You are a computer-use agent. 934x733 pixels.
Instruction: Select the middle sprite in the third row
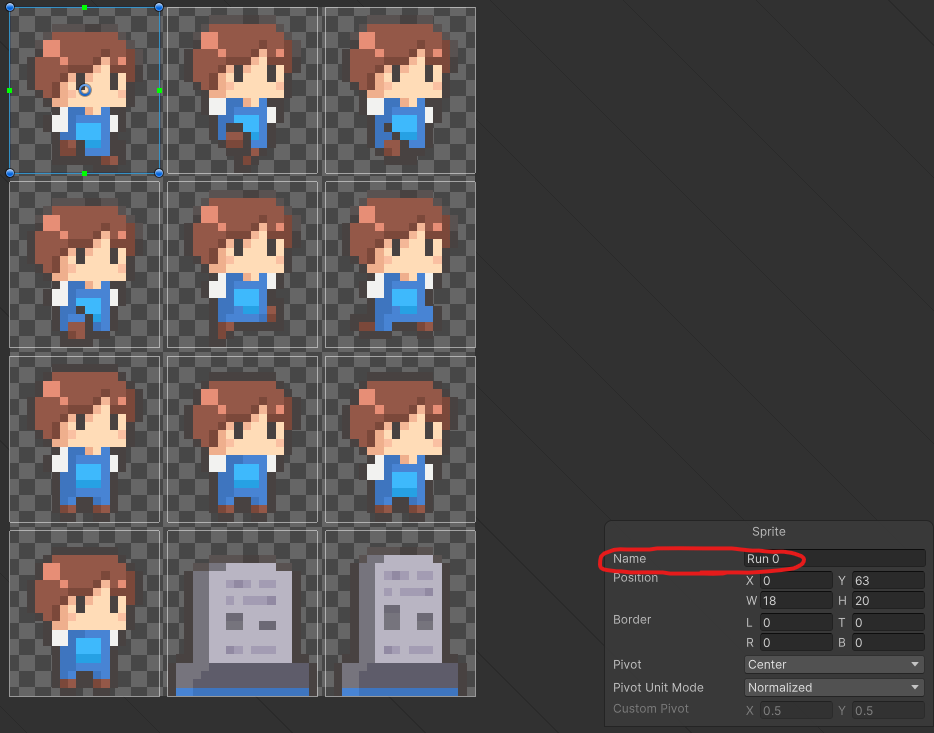coord(242,439)
